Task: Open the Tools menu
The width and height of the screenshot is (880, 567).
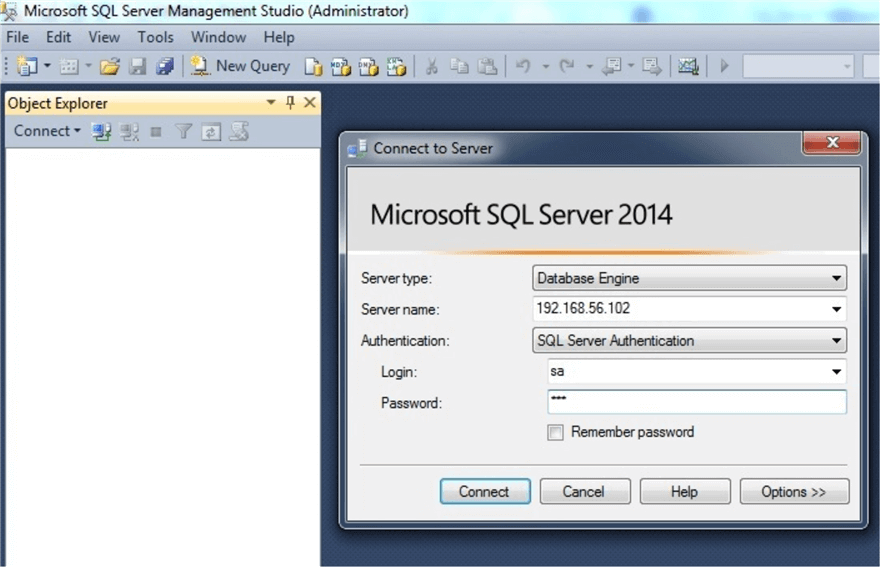Action: coord(155,37)
